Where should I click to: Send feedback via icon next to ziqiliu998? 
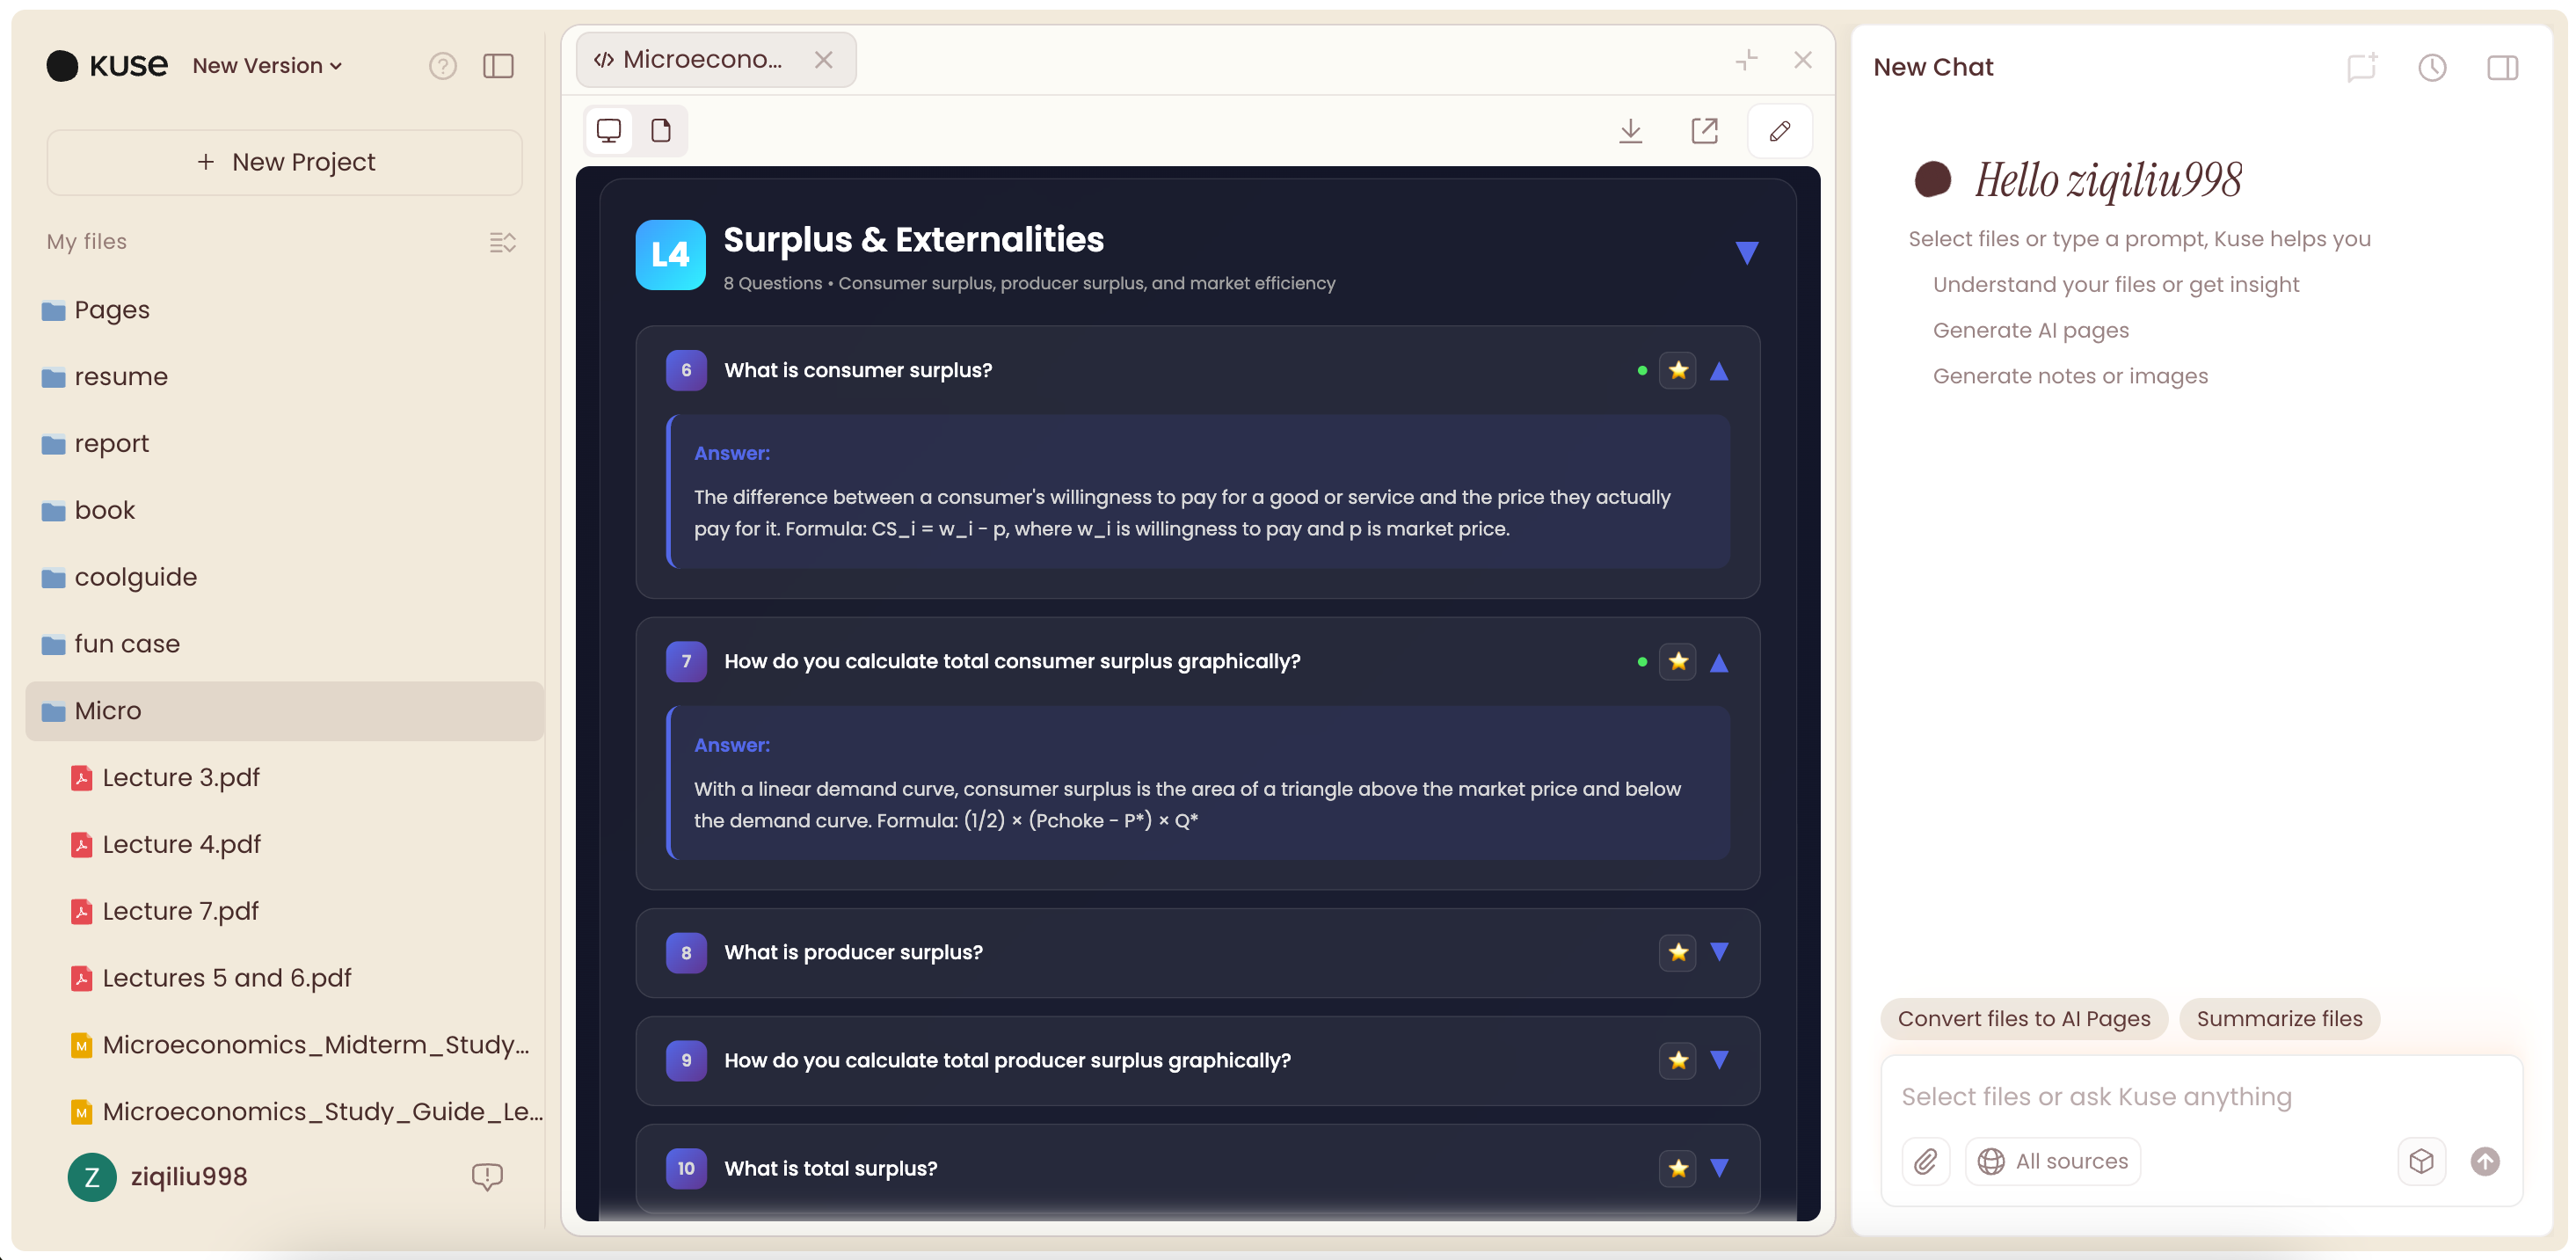[x=488, y=1177]
